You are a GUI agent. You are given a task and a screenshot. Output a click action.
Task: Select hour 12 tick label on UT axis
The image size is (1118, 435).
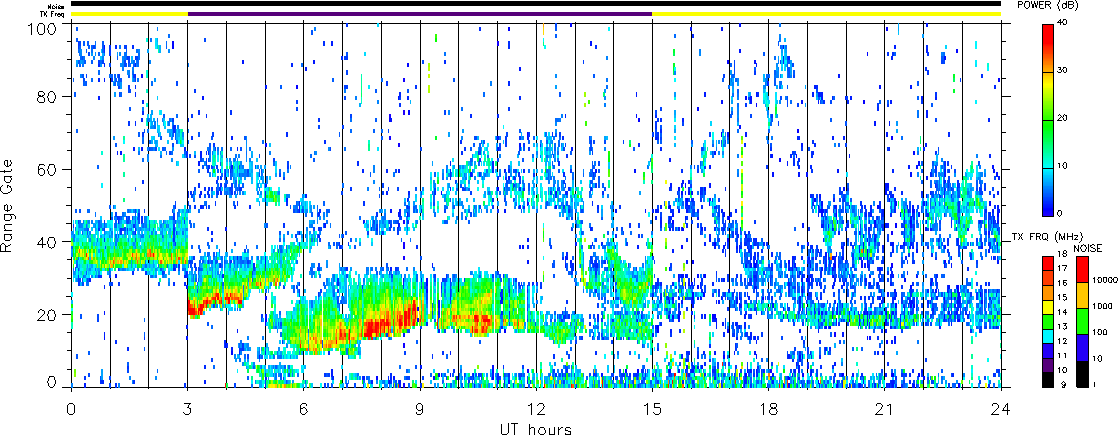536,410
